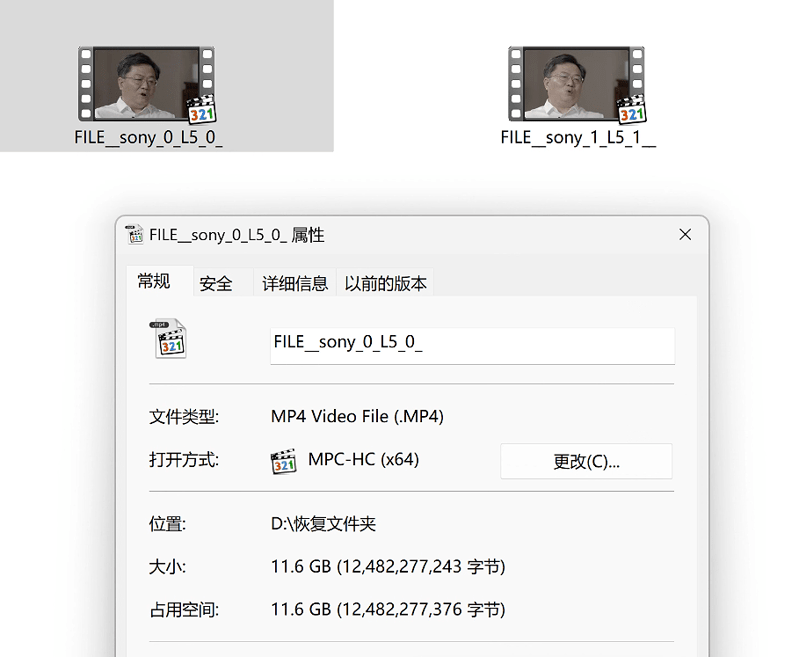Screen dimensions: 799x657
Task: Click the large MP4 file type icon
Action: [x=168, y=338]
